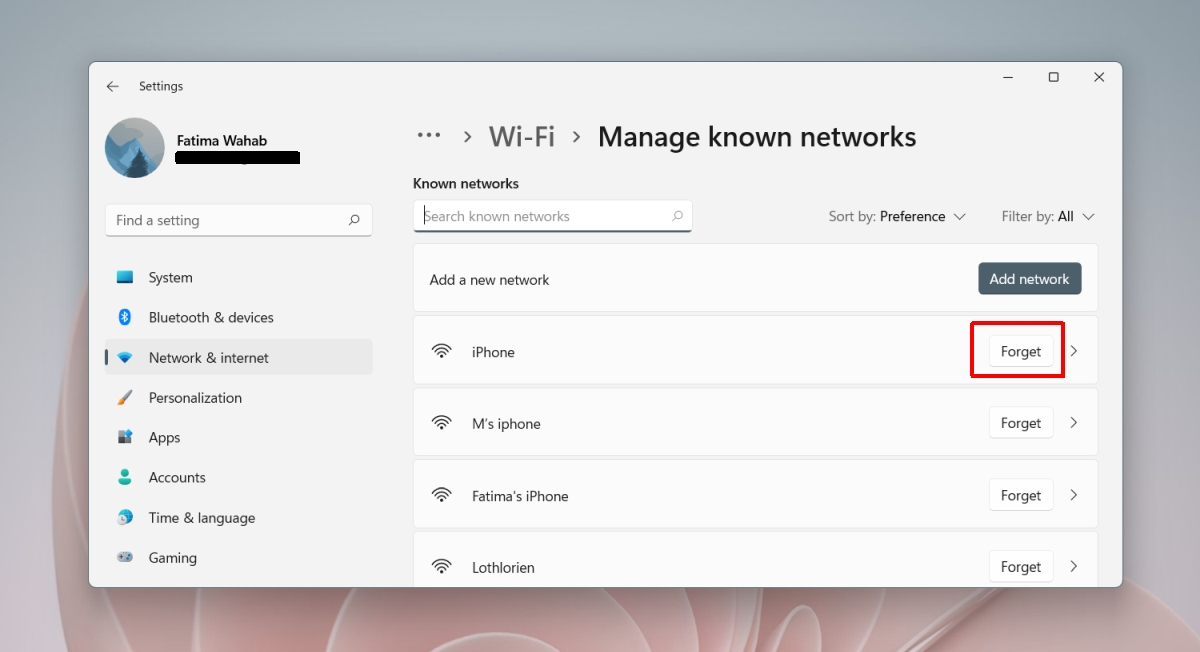1200x652 pixels.
Task: Click the Network & internet globe icon
Action: click(x=125, y=357)
